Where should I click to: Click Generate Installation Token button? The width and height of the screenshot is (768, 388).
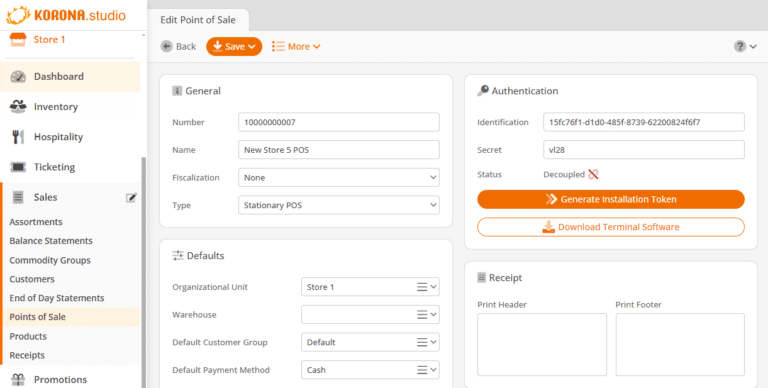[611, 199]
